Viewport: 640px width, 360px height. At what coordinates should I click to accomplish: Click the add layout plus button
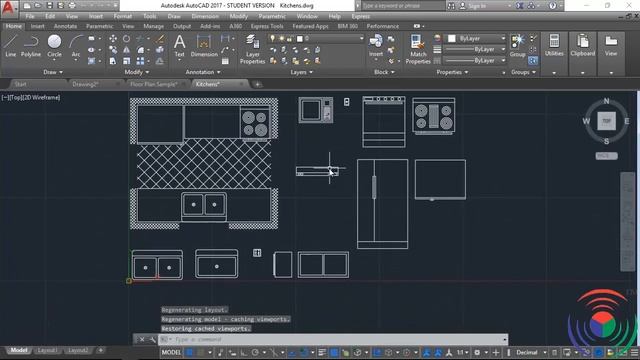point(100,350)
